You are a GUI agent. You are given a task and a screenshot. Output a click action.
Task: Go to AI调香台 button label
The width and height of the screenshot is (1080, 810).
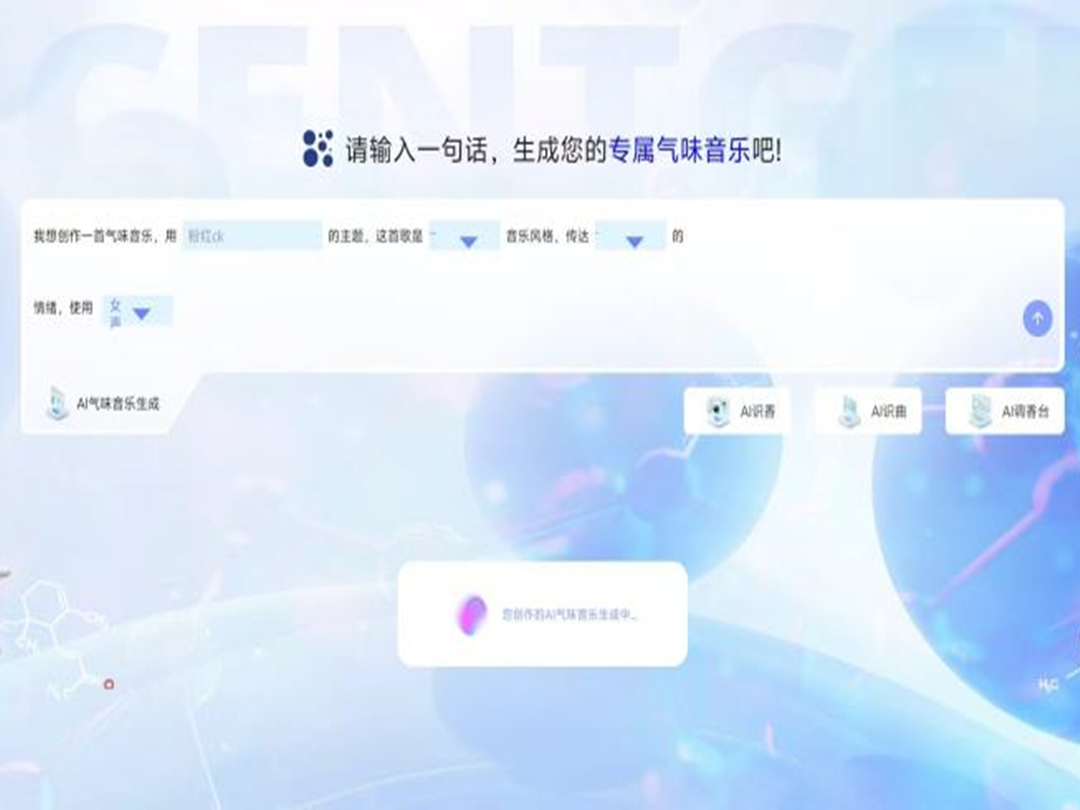point(1025,411)
